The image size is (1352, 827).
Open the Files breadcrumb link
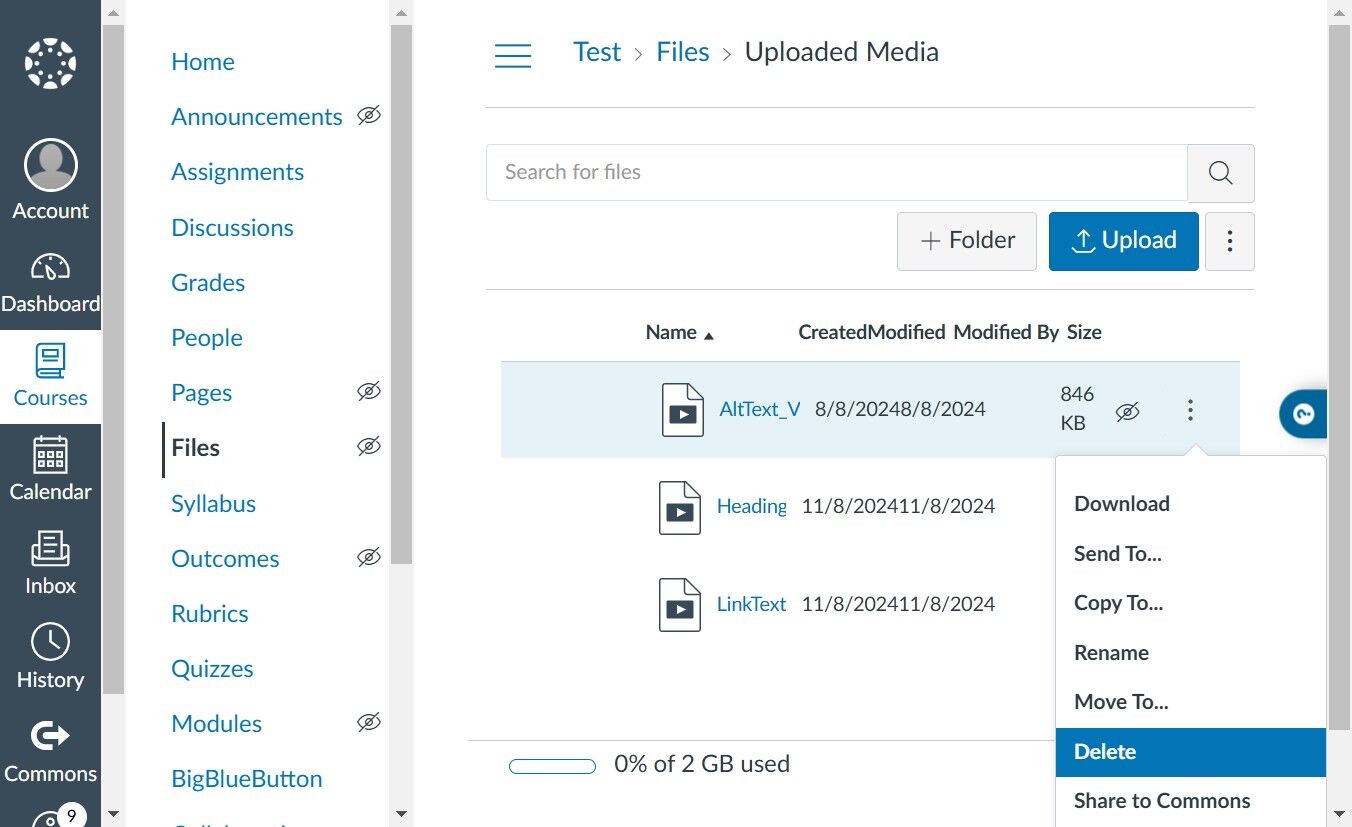(683, 52)
